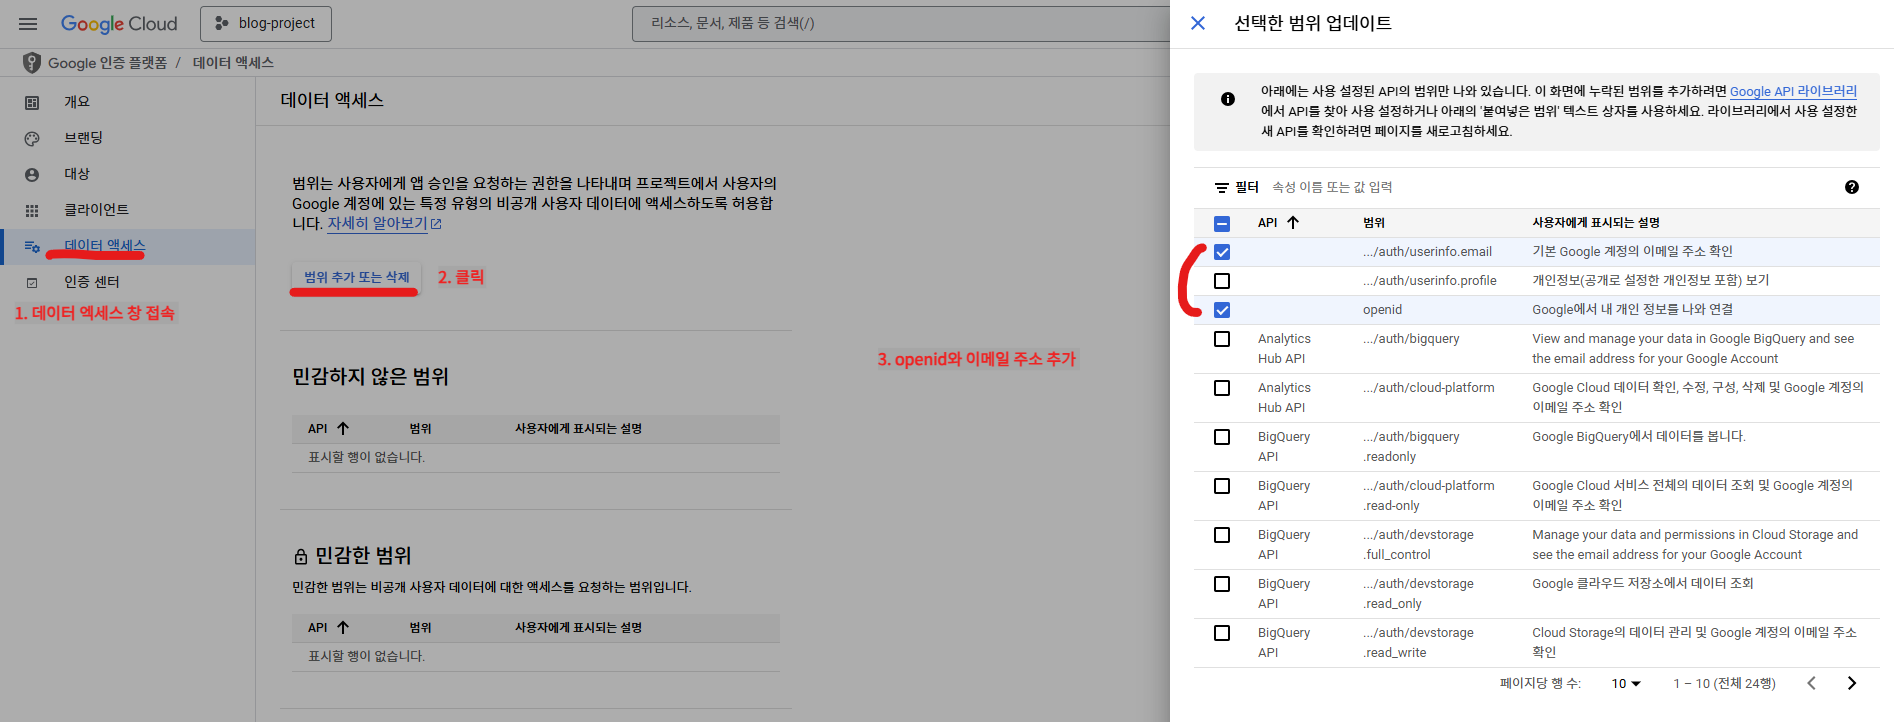
Task: Sort sensitive scopes table by API arrow
Action: point(343,627)
